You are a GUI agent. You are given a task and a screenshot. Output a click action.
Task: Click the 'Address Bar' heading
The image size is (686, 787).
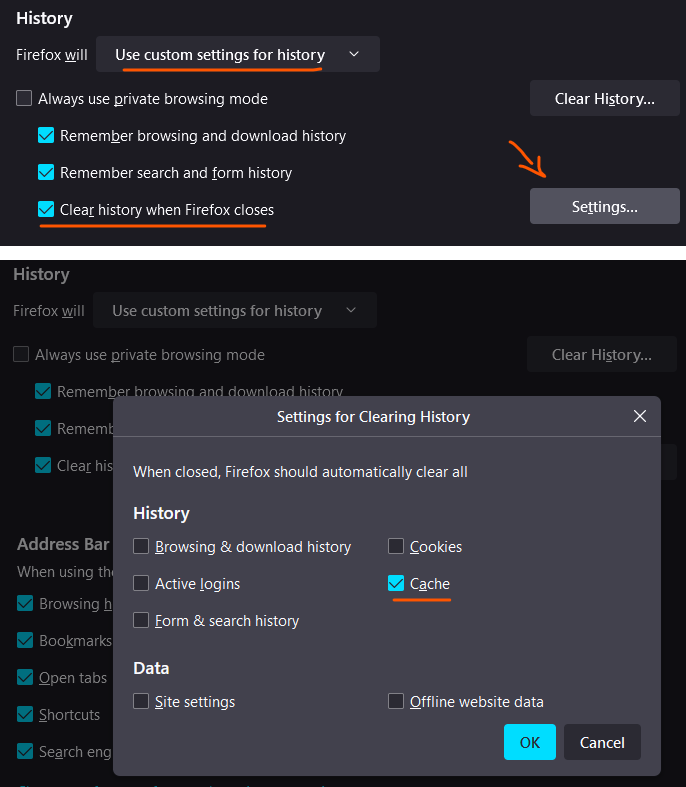[x=63, y=544]
